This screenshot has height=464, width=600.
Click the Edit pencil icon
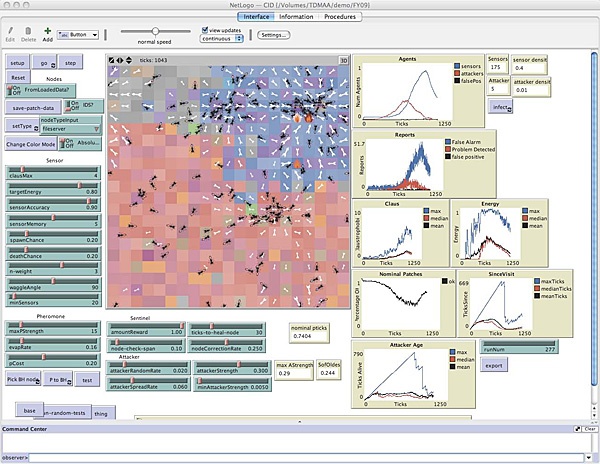(x=10, y=31)
